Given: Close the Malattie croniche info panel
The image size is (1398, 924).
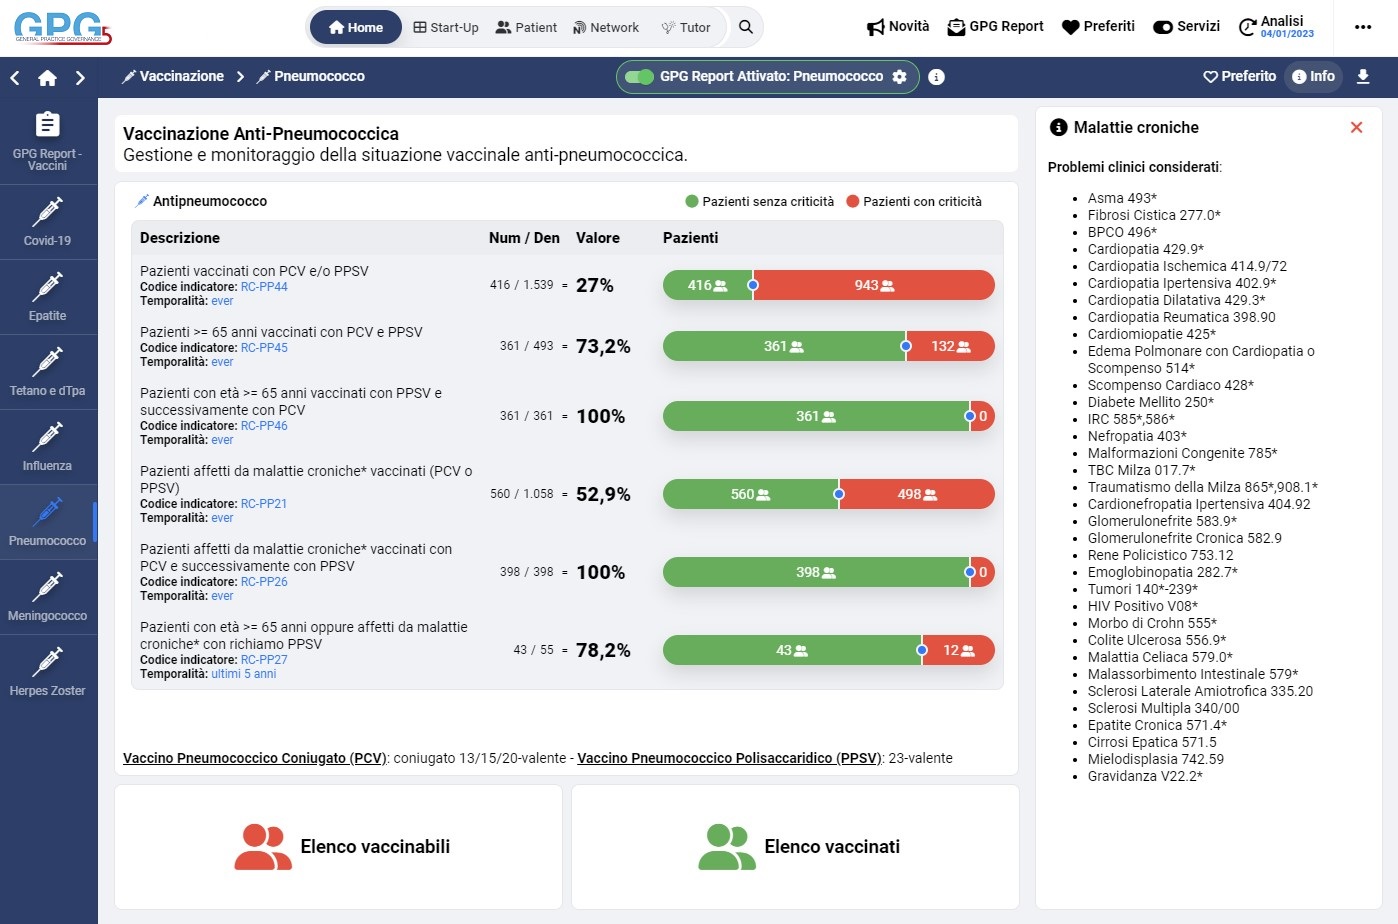Looking at the screenshot, I should coord(1356,127).
